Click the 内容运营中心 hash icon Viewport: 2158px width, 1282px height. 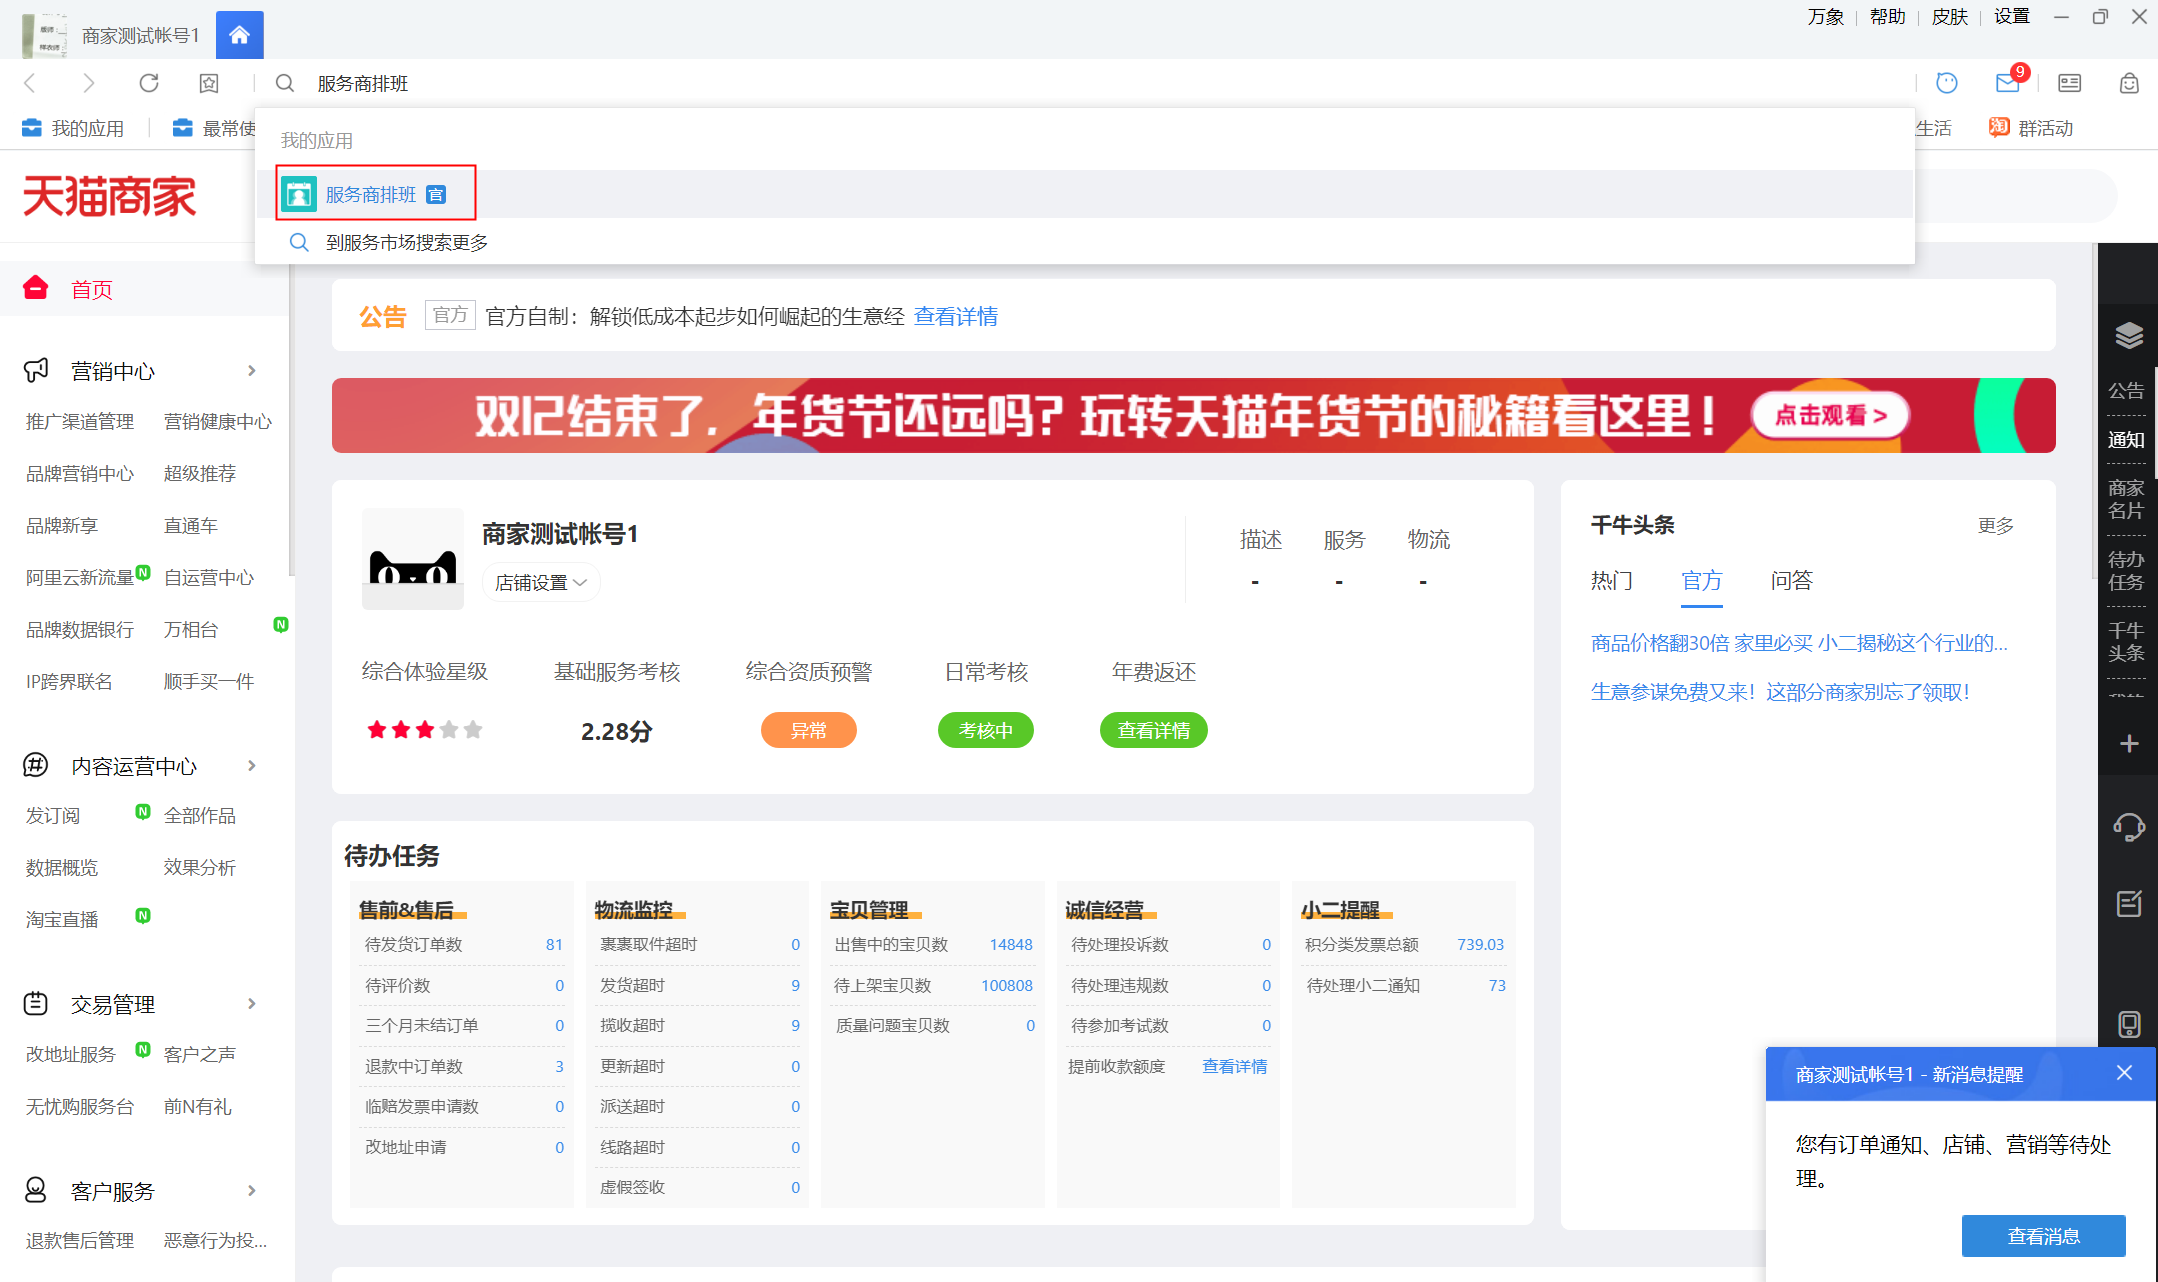tap(36, 766)
